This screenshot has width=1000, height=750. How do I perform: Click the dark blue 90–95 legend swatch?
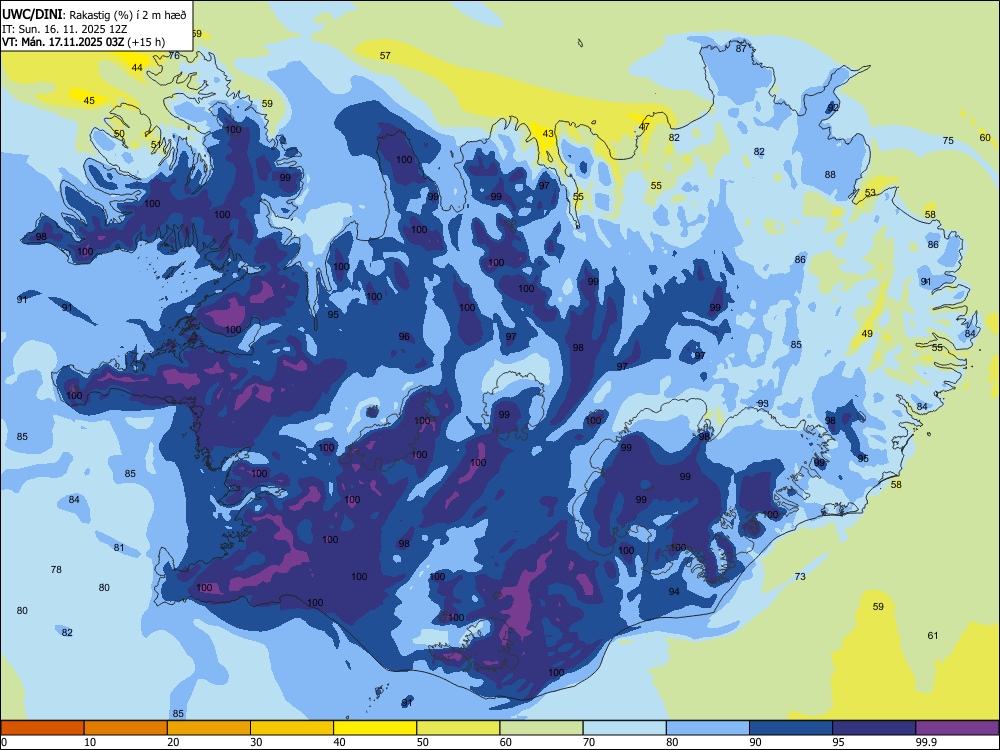click(791, 728)
